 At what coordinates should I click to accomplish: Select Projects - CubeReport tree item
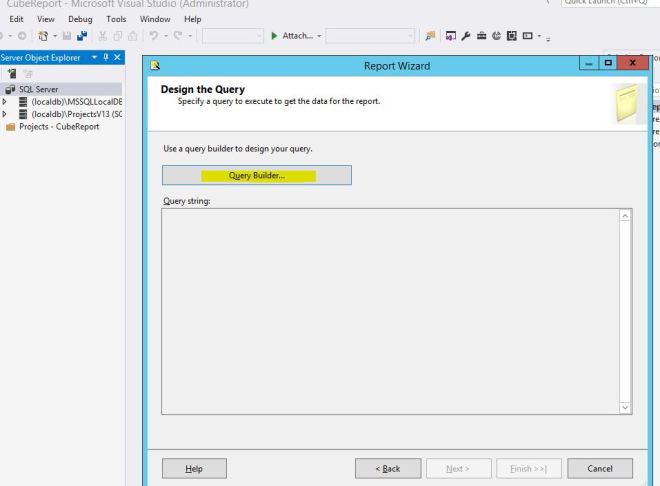click(56, 124)
